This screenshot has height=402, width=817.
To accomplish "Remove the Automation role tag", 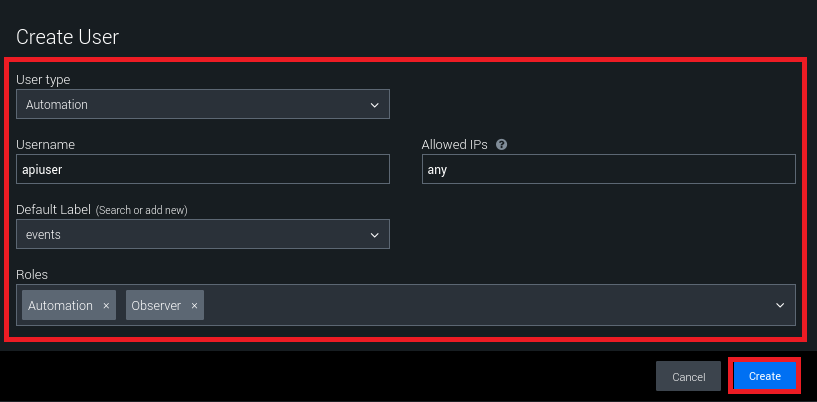I will (106, 306).
